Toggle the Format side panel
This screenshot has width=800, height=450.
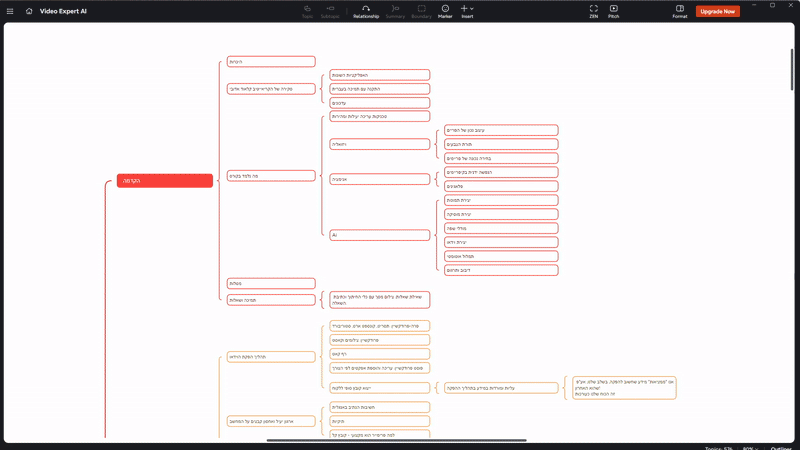pyautogui.click(x=680, y=11)
